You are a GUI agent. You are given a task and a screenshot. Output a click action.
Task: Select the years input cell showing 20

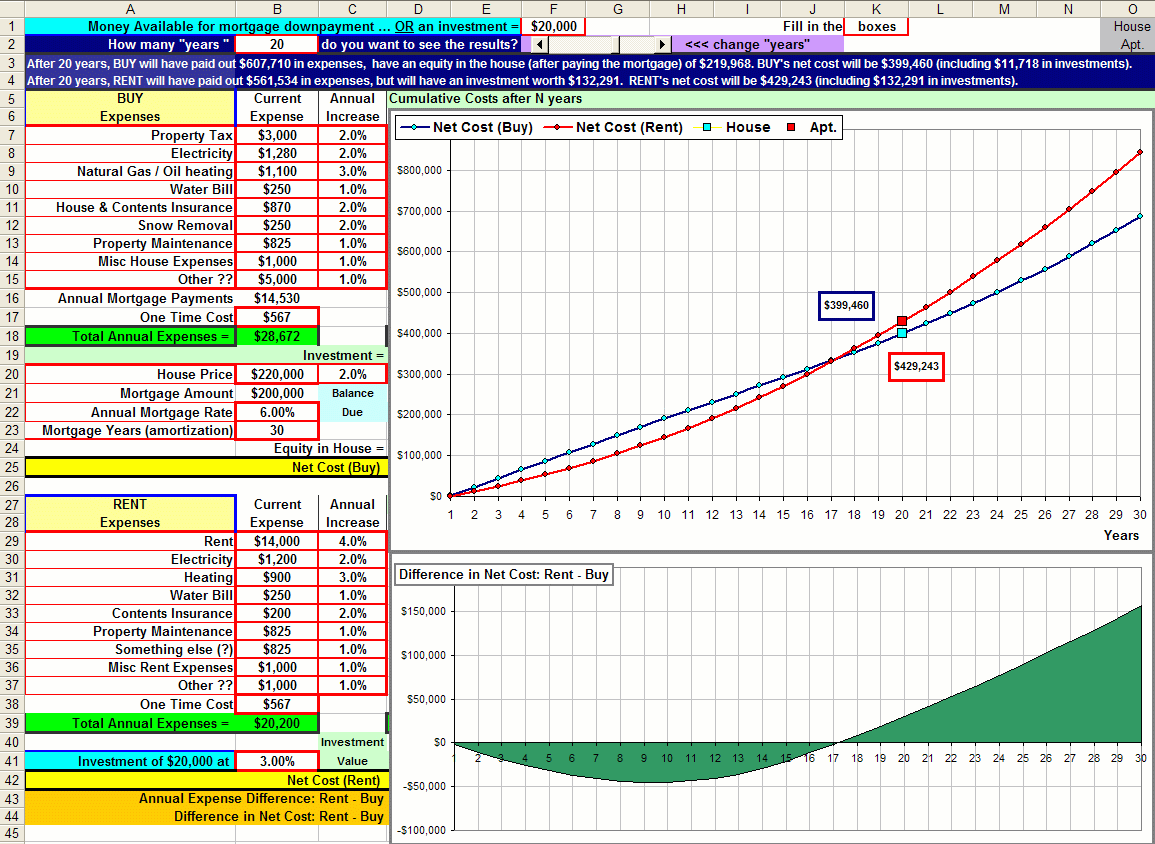coord(277,44)
